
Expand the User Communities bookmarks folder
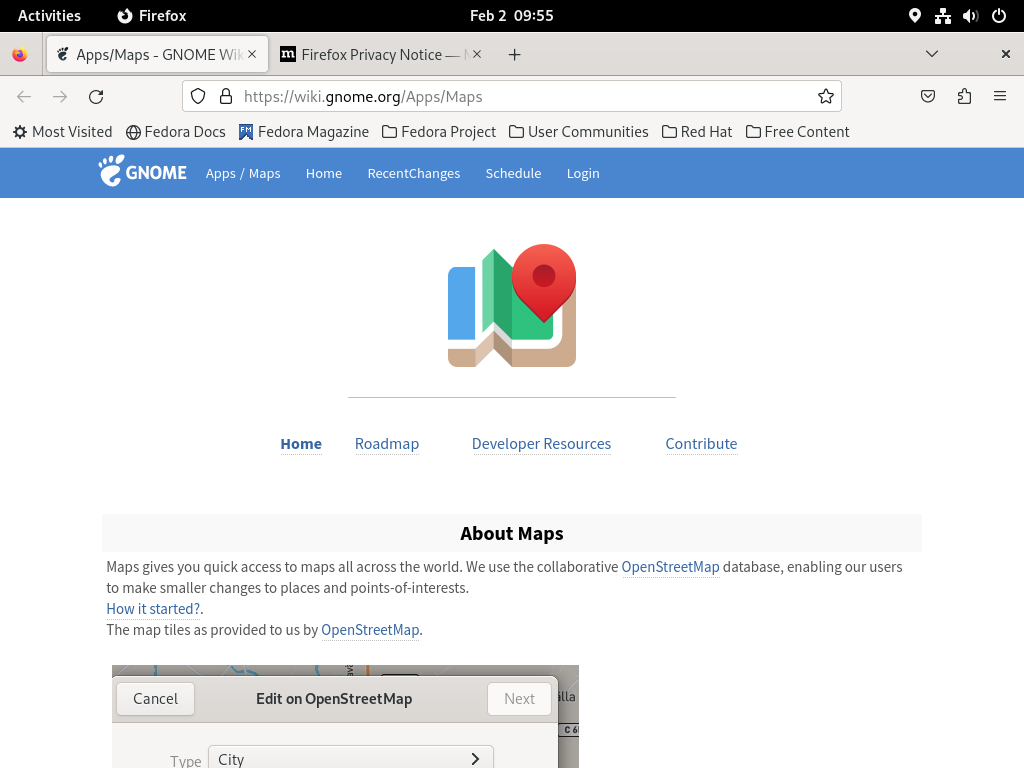tap(579, 132)
